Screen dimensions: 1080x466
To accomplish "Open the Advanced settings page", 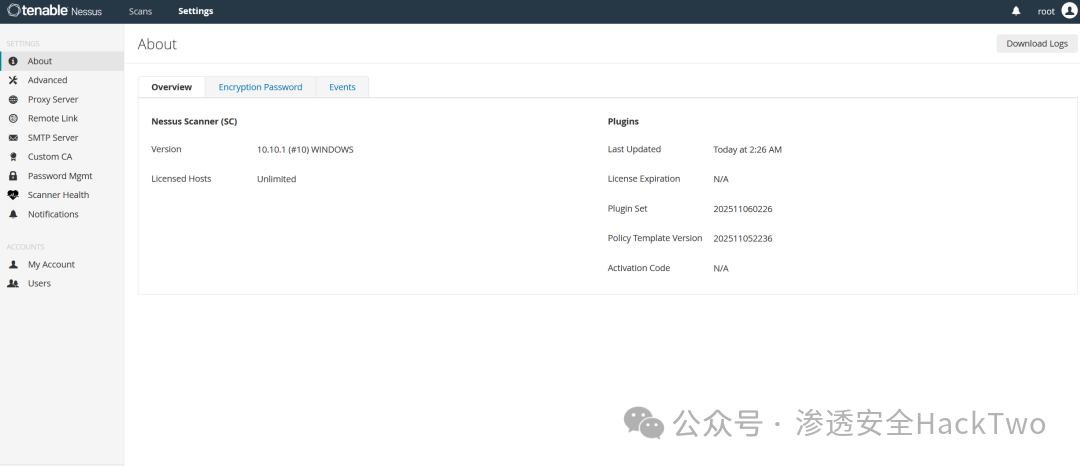I will click(x=62, y=81).
